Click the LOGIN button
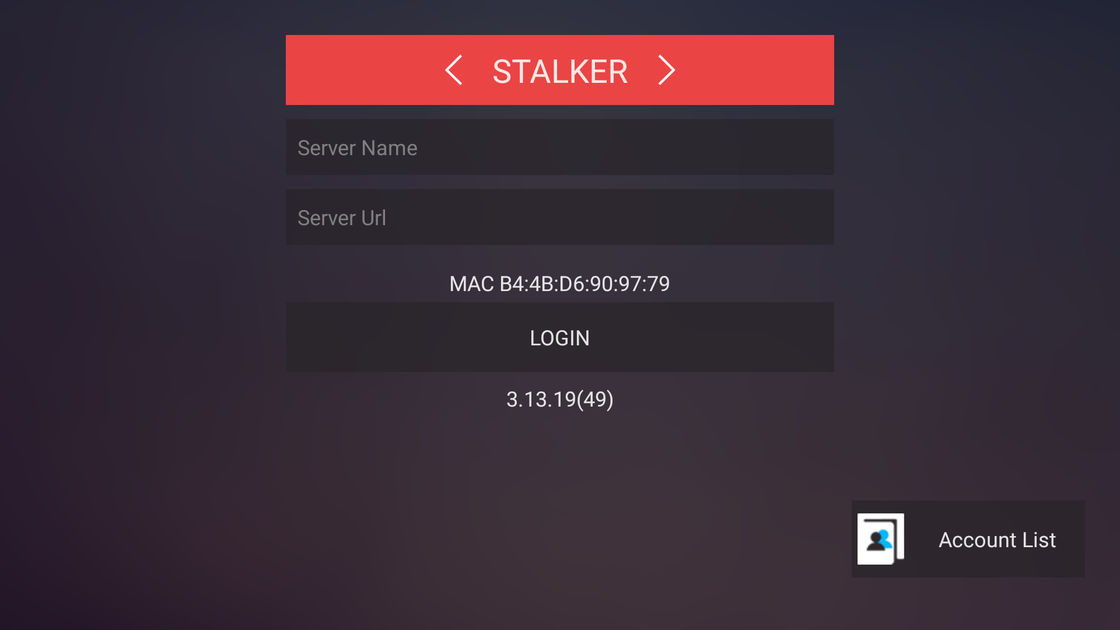Screen dimensions: 1120x630 coord(560,337)
